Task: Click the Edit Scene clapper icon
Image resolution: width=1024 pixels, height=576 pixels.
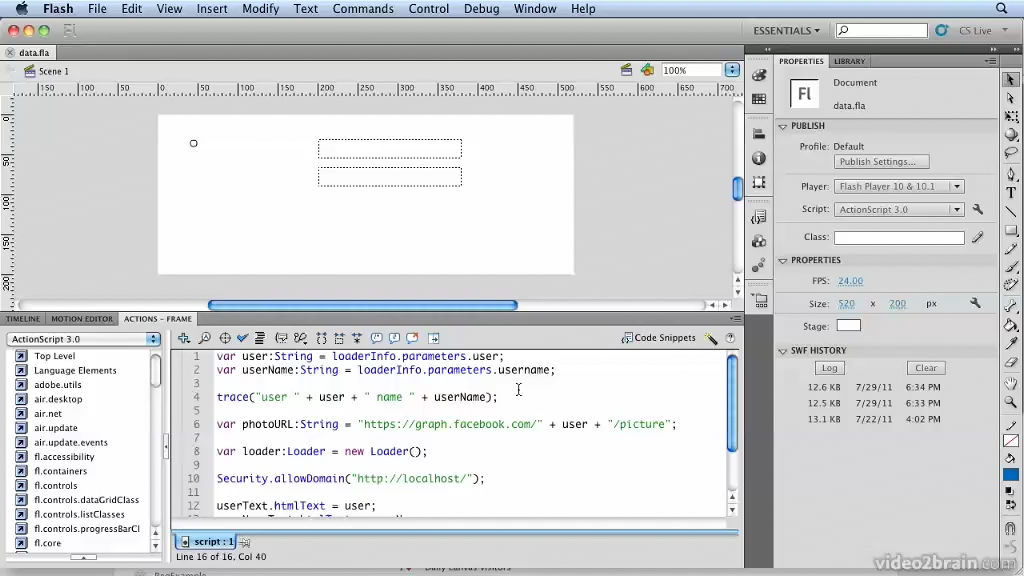Action: (x=626, y=70)
